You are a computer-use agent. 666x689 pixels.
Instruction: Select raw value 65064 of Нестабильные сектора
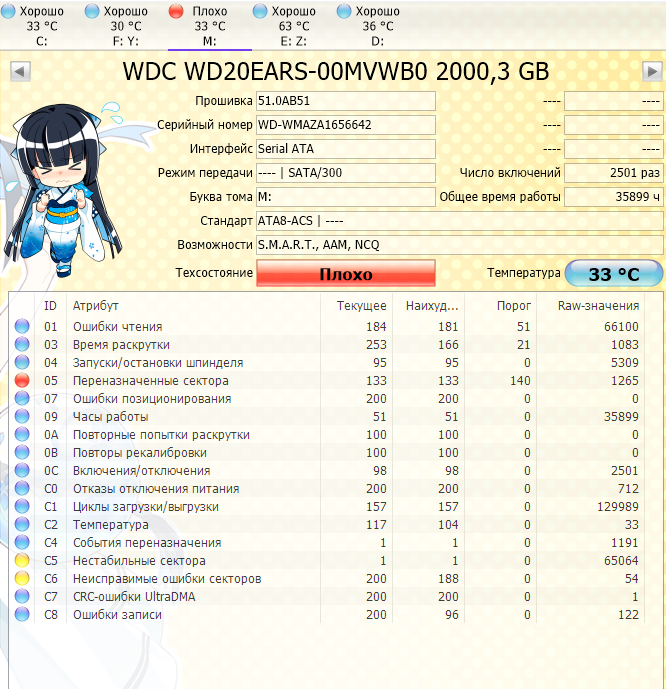[621, 561]
